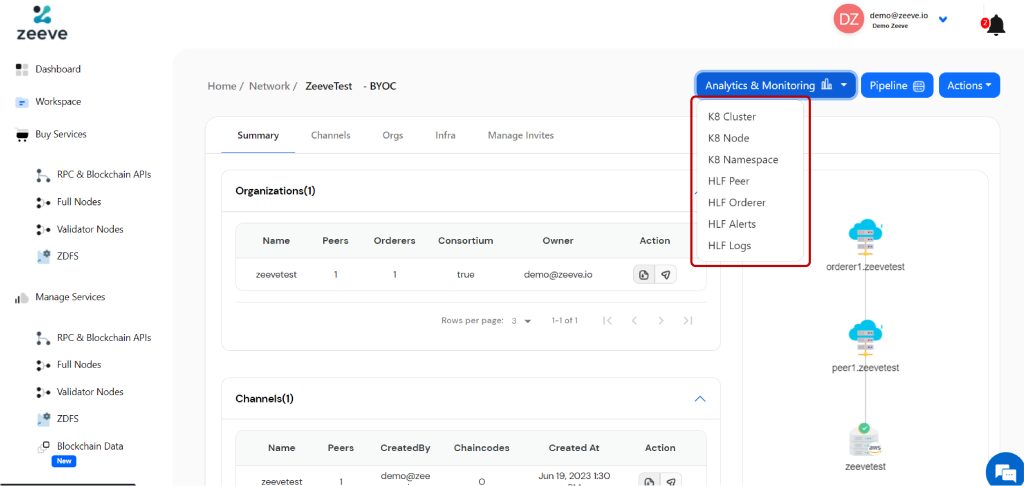Select K8 Cluster from the menu
Screen dimensions: 1024x486
tap(732, 117)
